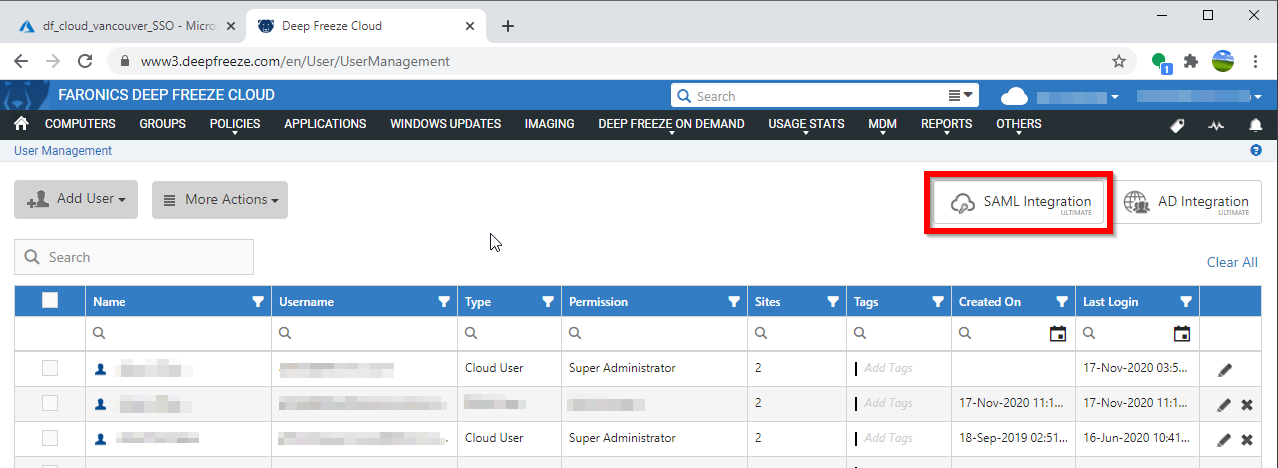Edit the user created 17-Nov-2020
The image size is (1278, 468).
tap(1224, 405)
